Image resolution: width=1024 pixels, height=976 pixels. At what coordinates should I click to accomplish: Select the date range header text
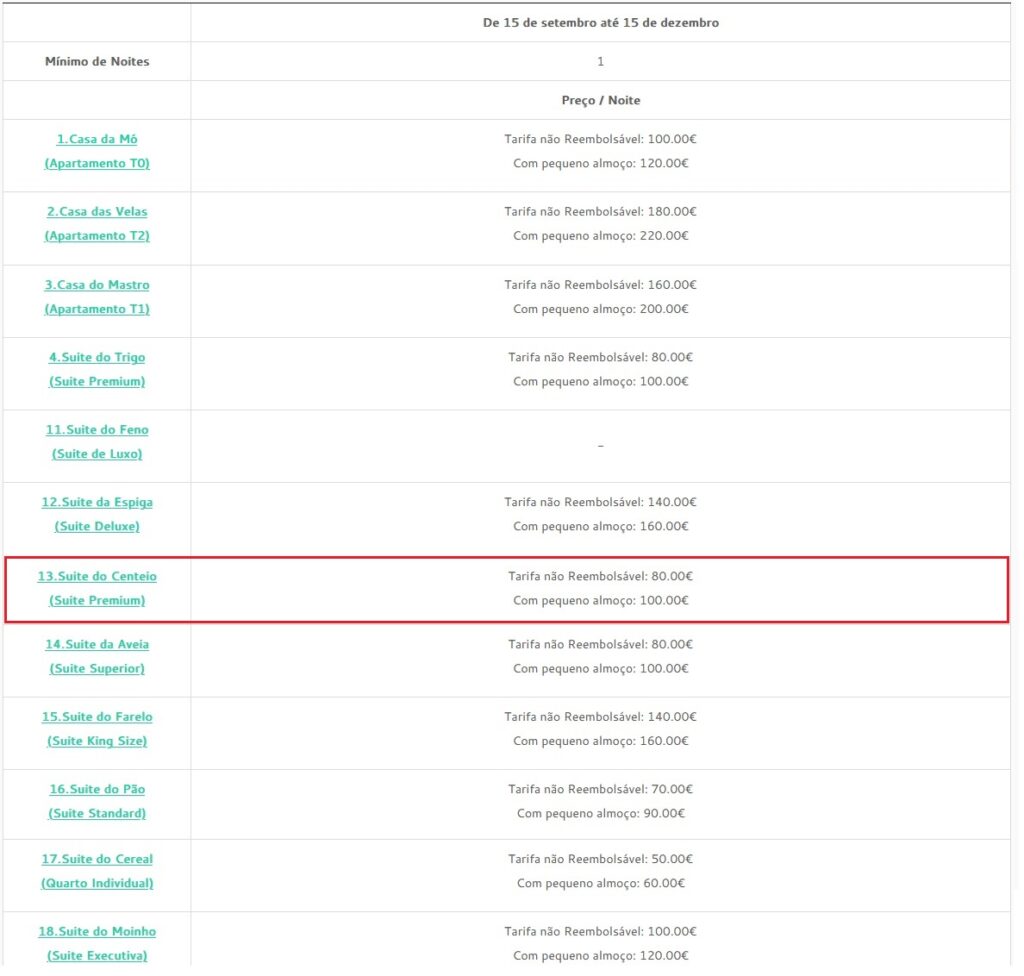tap(600, 23)
